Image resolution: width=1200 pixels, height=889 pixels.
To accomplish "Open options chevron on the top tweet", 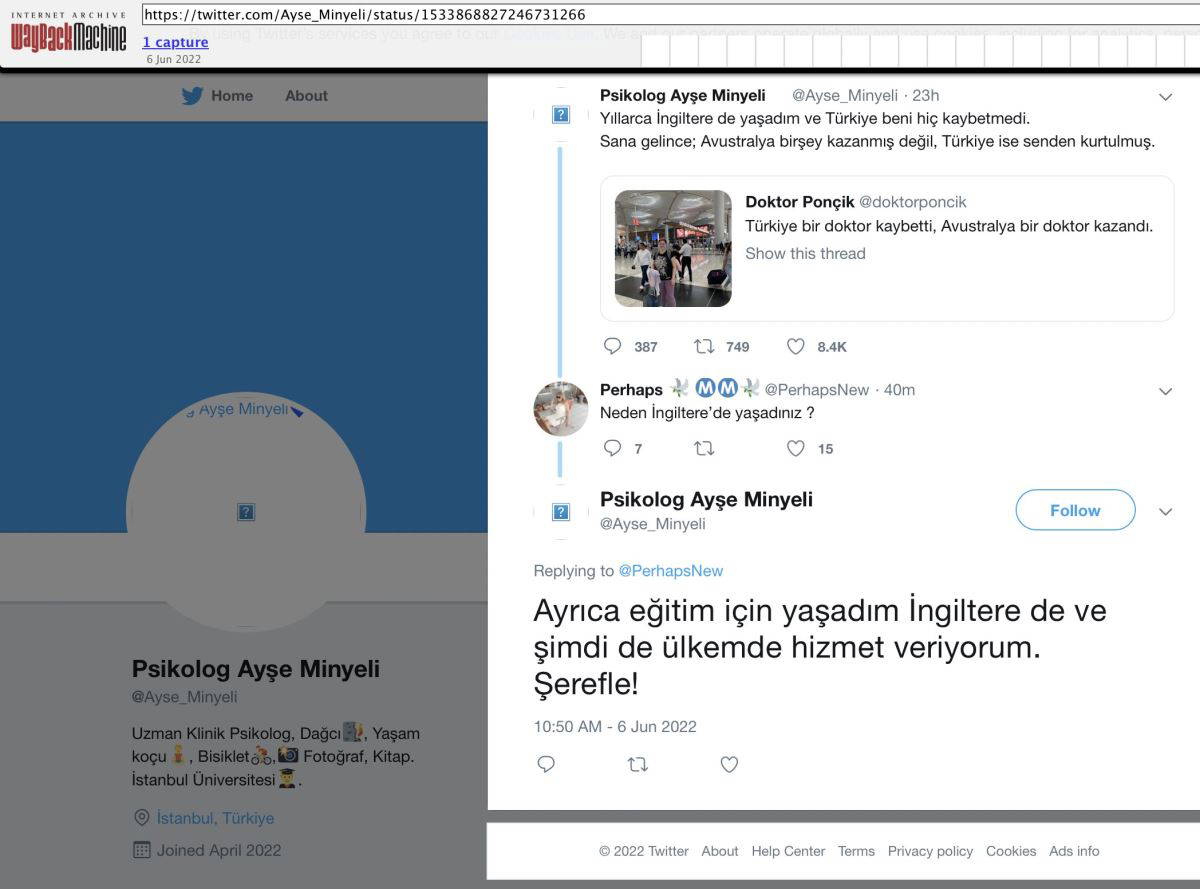I will click(1165, 97).
